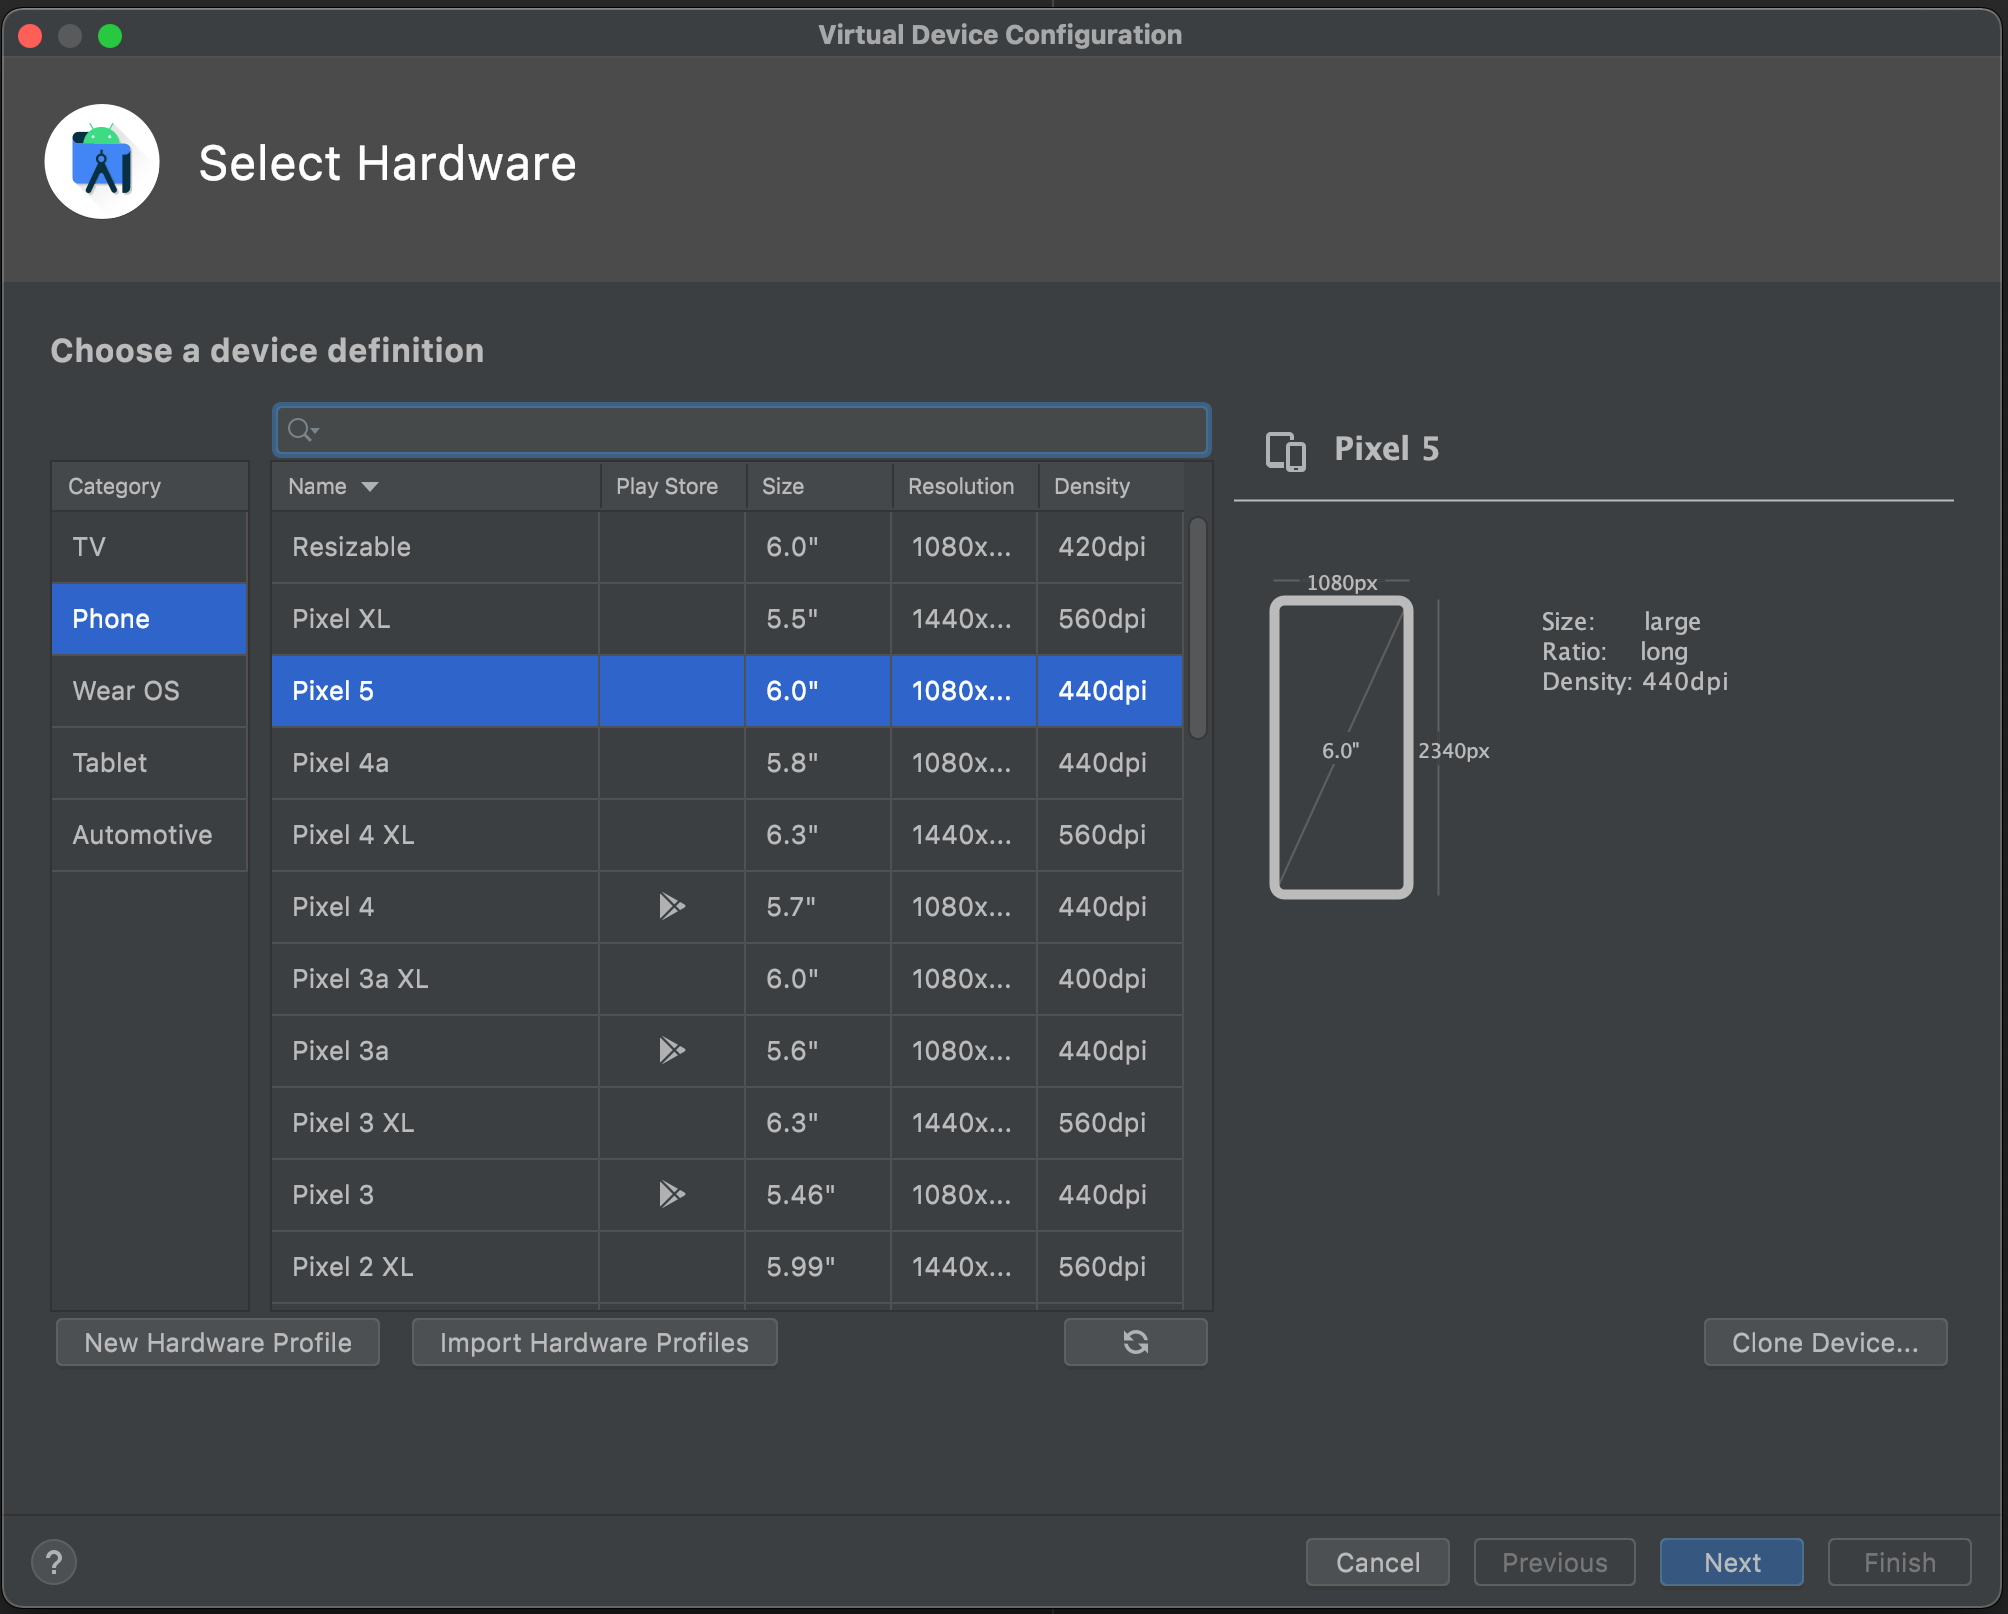Click Play Store icon in Pixel 3a row
The width and height of the screenshot is (2008, 1614).
pyautogui.click(x=671, y=1050)
